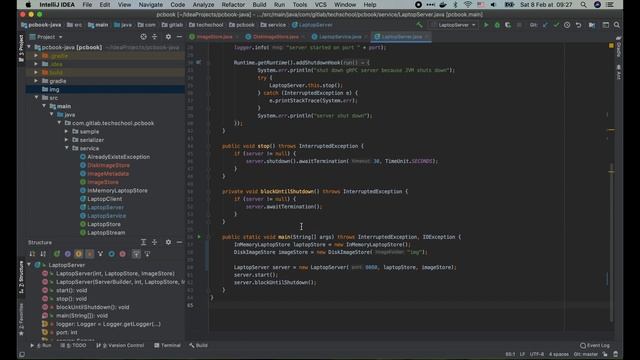Click the Stop process square icon

(x=519, y=25)
